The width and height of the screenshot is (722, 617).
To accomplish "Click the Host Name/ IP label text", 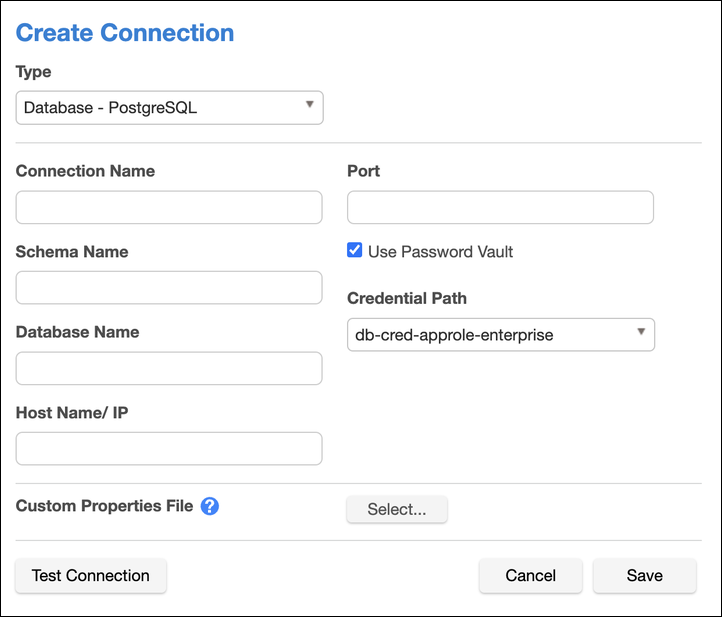I will [x=71, y=412].
